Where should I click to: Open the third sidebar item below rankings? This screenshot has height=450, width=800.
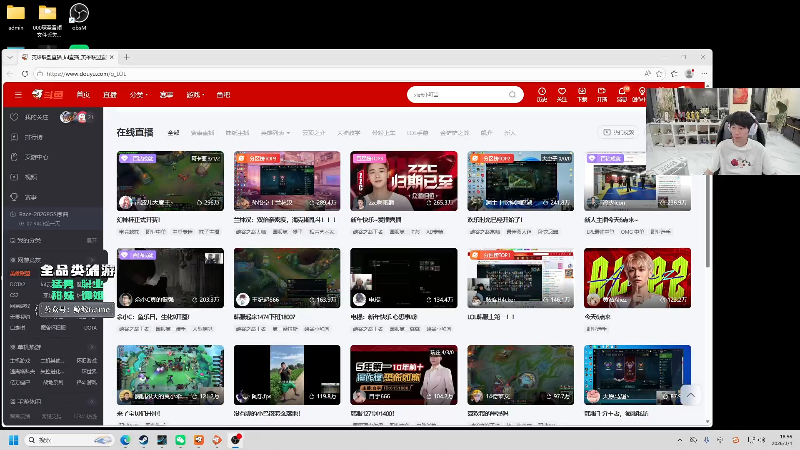[30, 157]
